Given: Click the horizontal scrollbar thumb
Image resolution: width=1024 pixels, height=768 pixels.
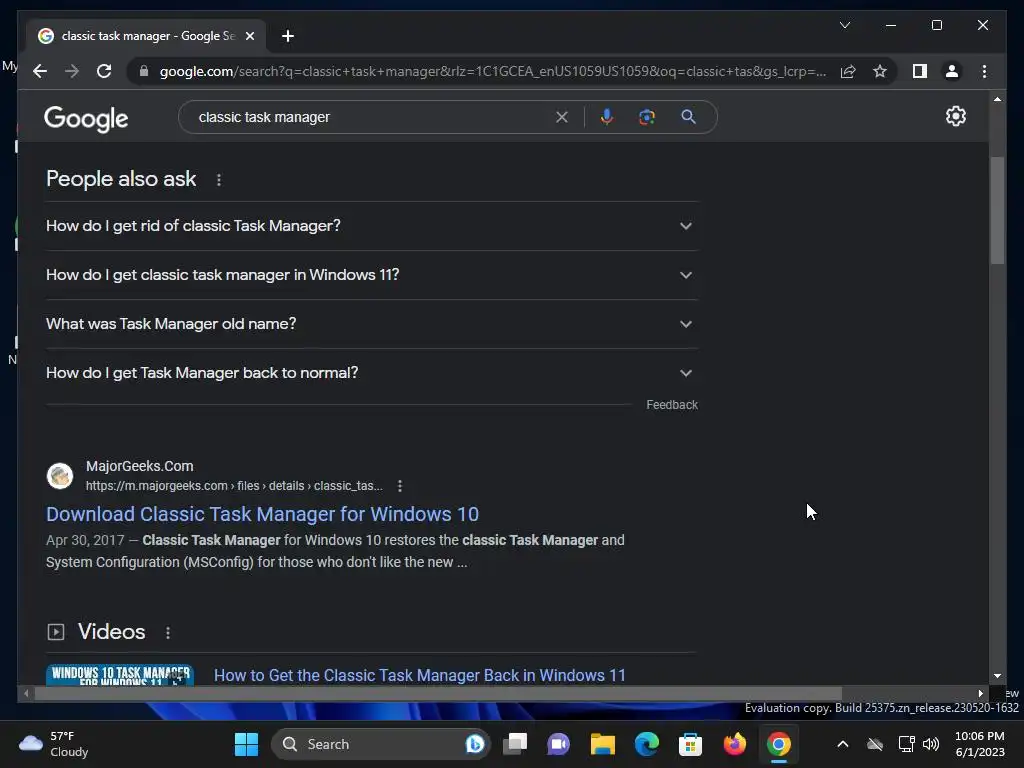Looking at the screenshot, I should tap(438, 694).
